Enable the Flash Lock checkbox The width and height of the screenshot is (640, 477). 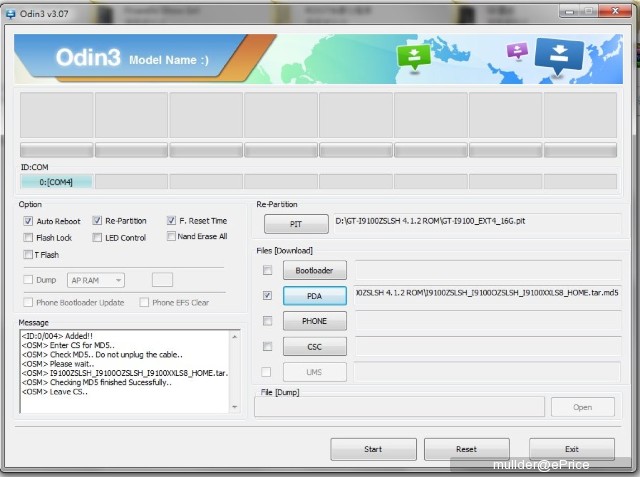point(28,237)
